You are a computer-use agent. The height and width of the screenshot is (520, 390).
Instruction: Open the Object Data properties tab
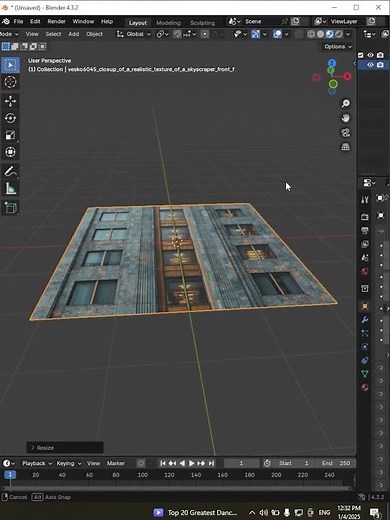[x=365, y=374]
